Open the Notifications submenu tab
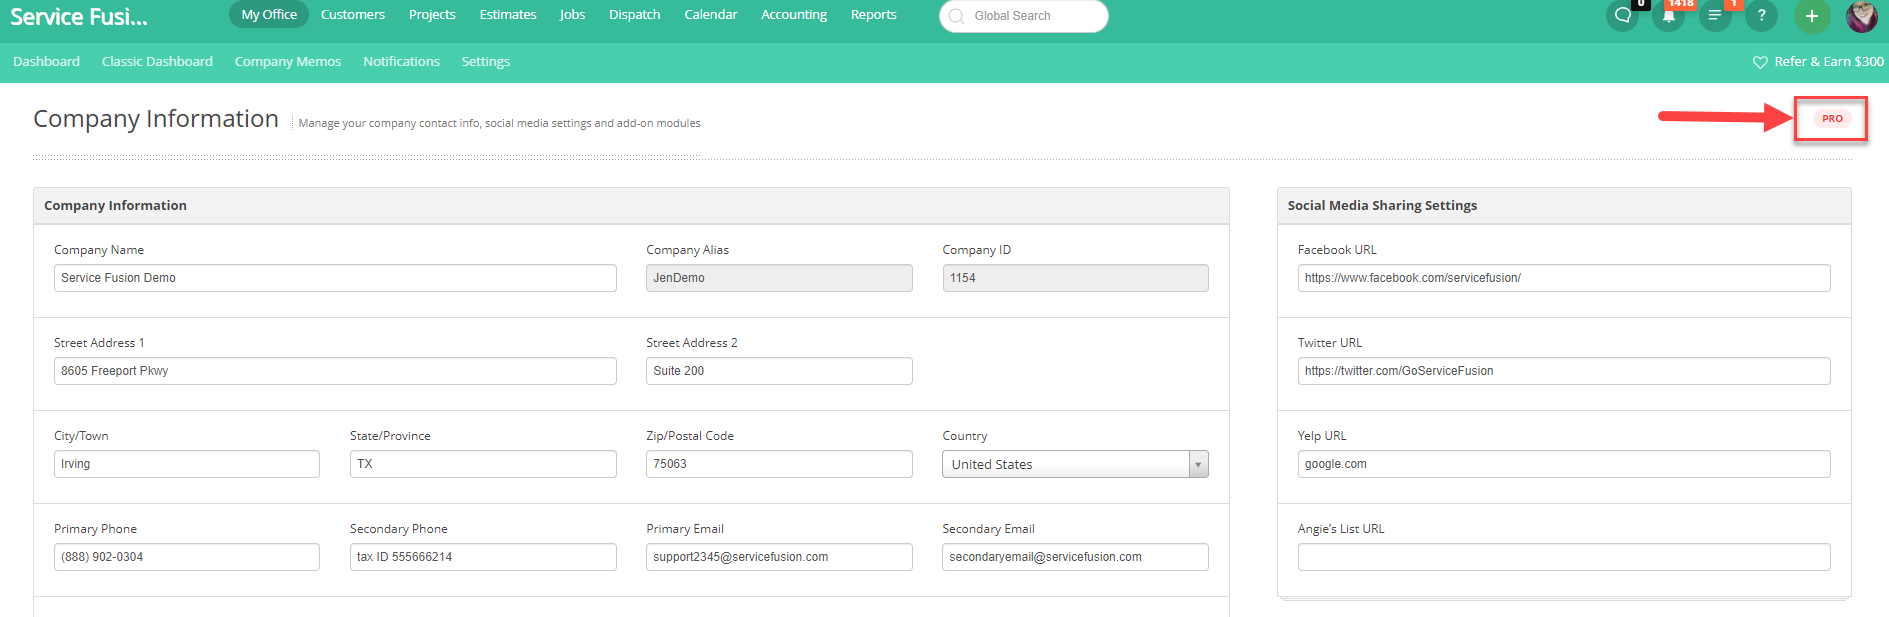 pyautogui.click(x=401, y=62)
